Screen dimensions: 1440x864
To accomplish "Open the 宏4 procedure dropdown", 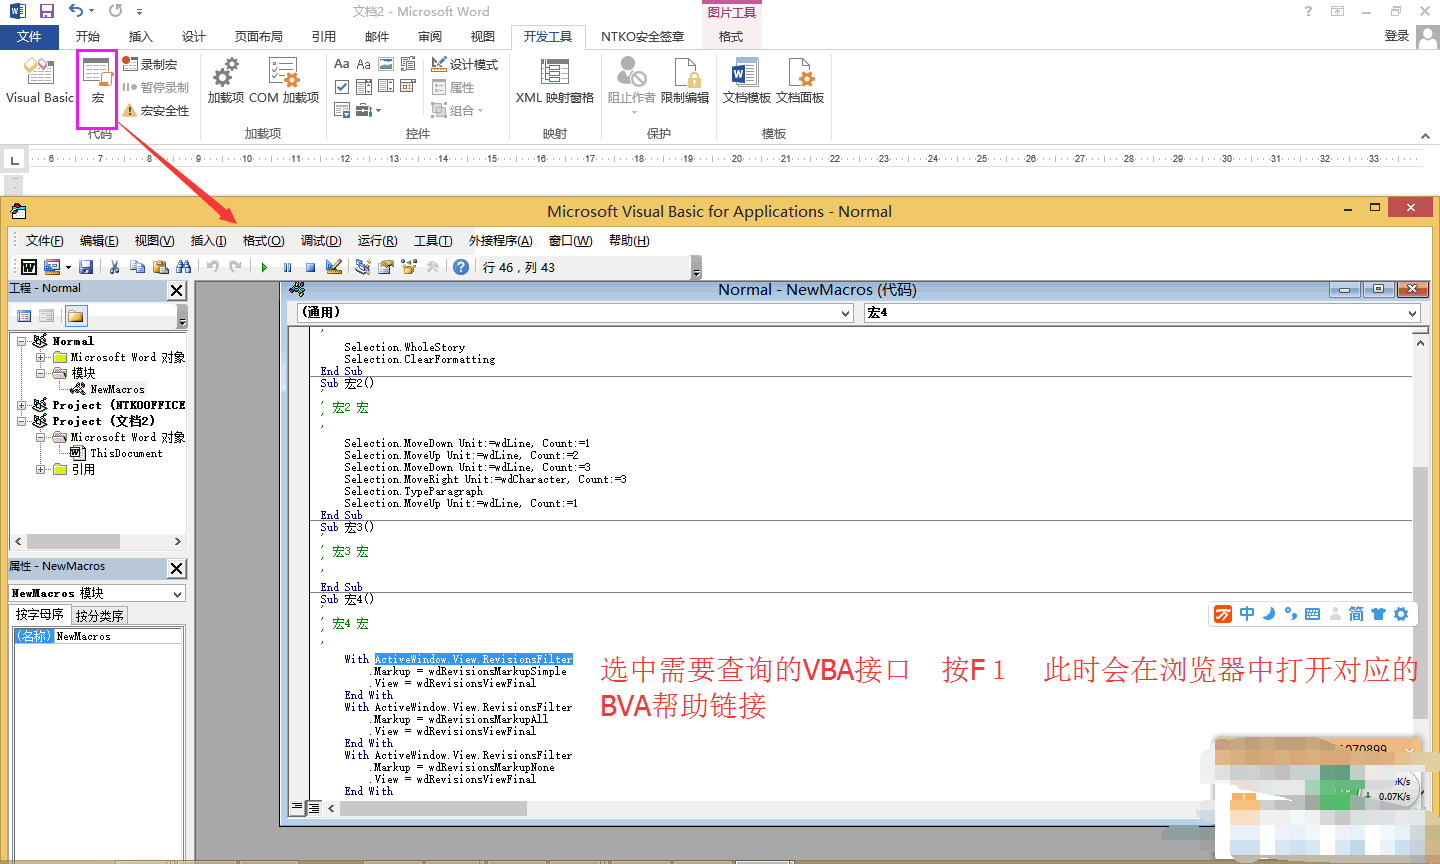I will point(1412,313).
